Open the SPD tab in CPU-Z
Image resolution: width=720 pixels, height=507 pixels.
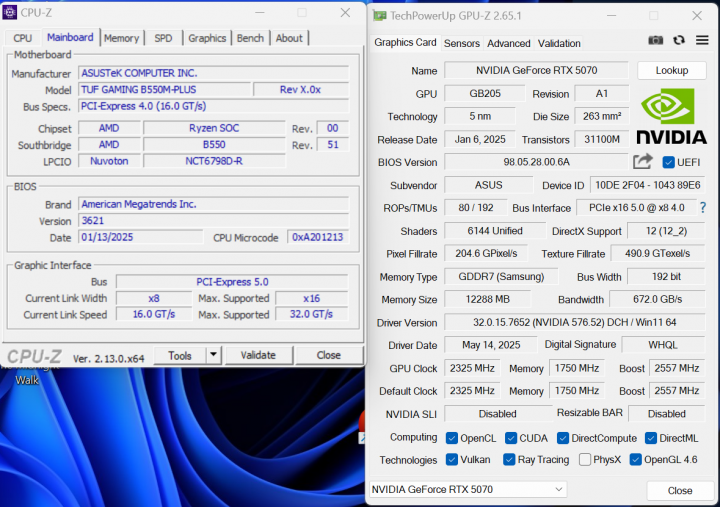[x=163, y=38]
